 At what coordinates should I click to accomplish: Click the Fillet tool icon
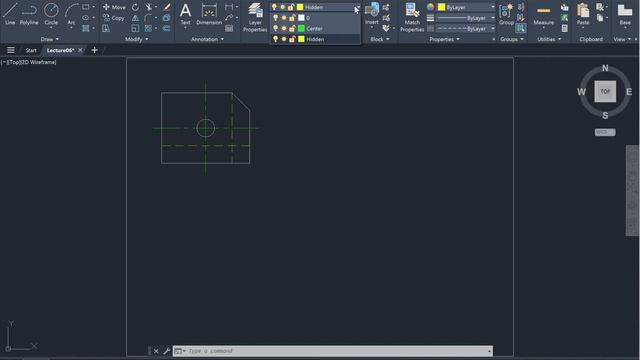pyautogui.click(x=148, y=18)
